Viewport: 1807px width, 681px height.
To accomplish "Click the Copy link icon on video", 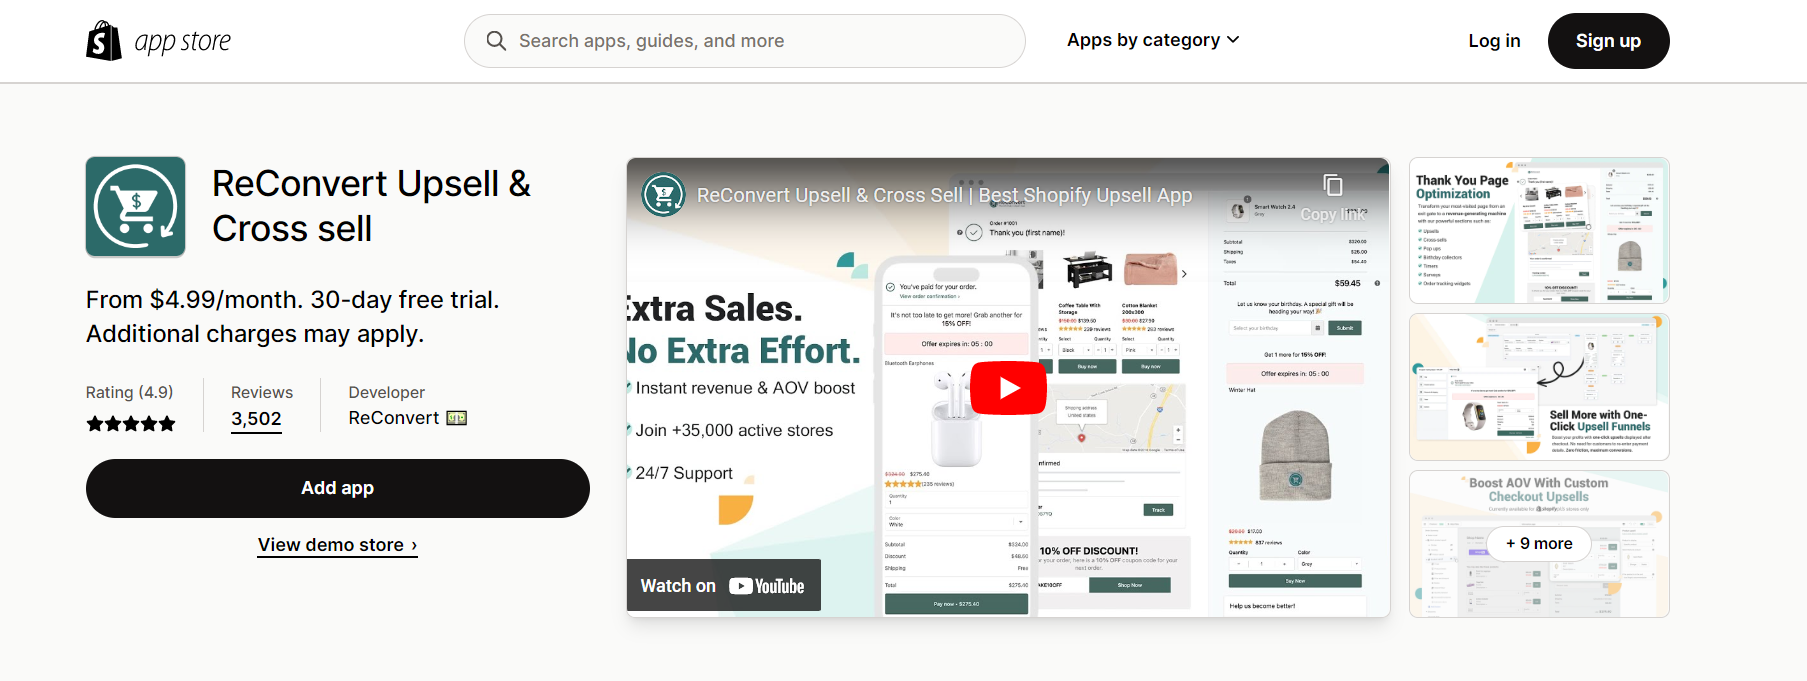I will 1333,186.
